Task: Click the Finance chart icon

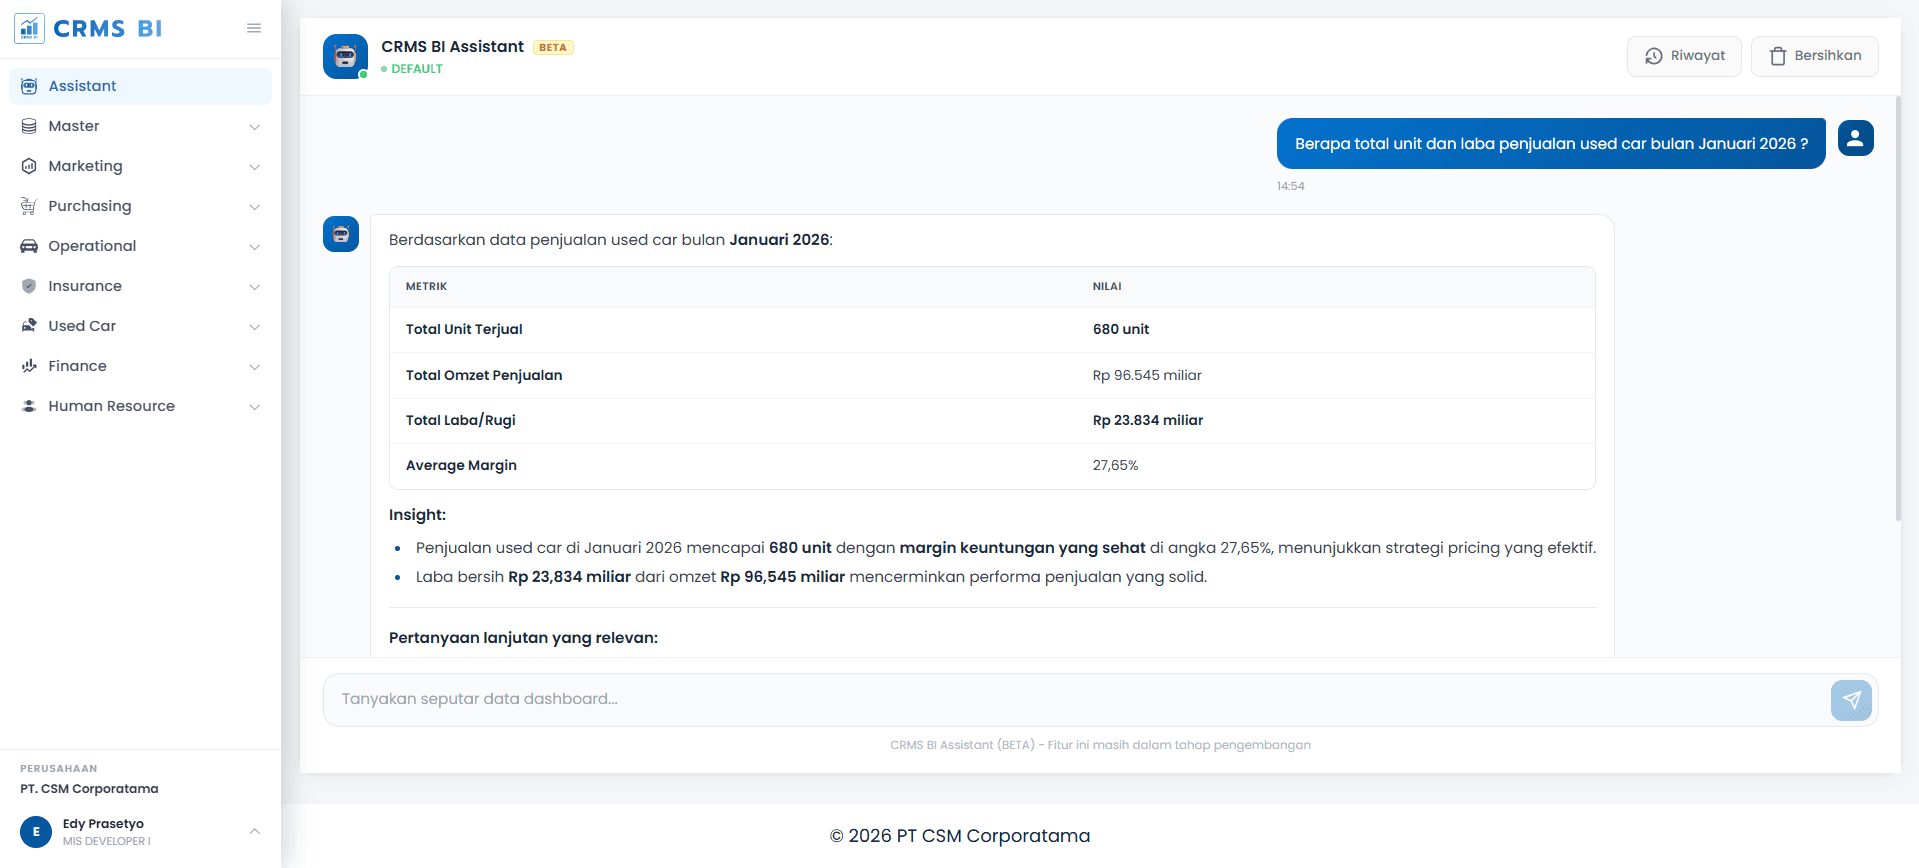Action: 29,366
